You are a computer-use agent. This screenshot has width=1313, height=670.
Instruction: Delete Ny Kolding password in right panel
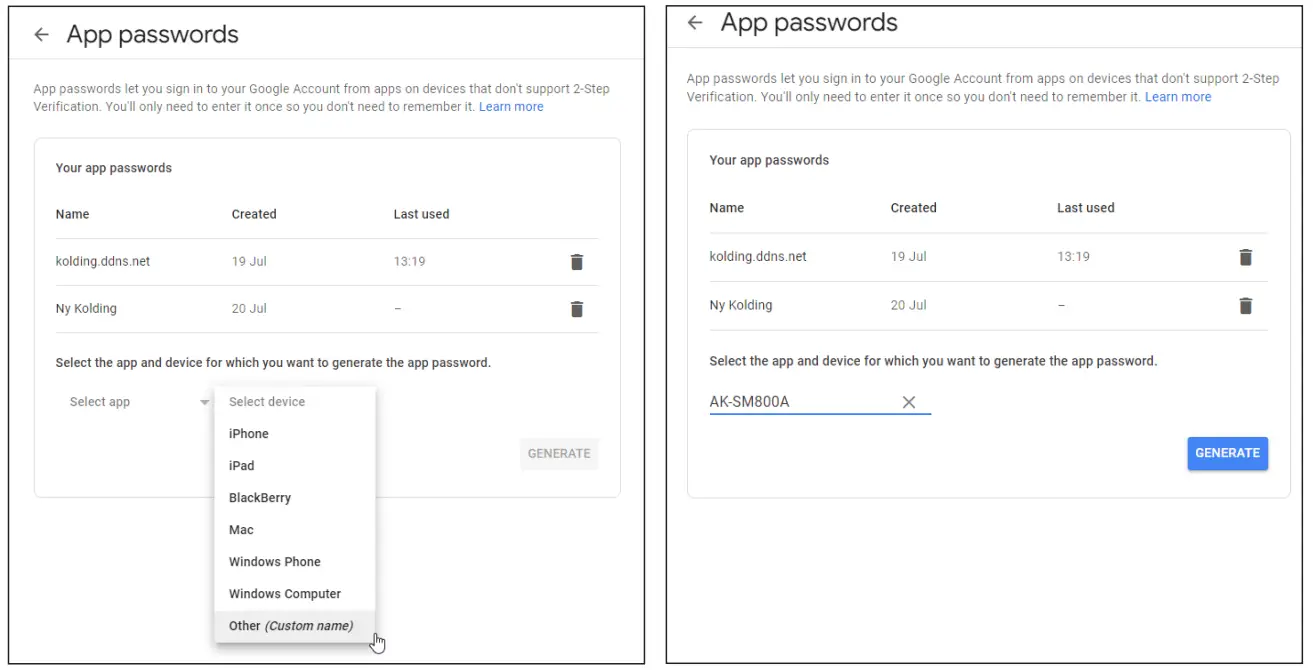[x=1245, y=306]
